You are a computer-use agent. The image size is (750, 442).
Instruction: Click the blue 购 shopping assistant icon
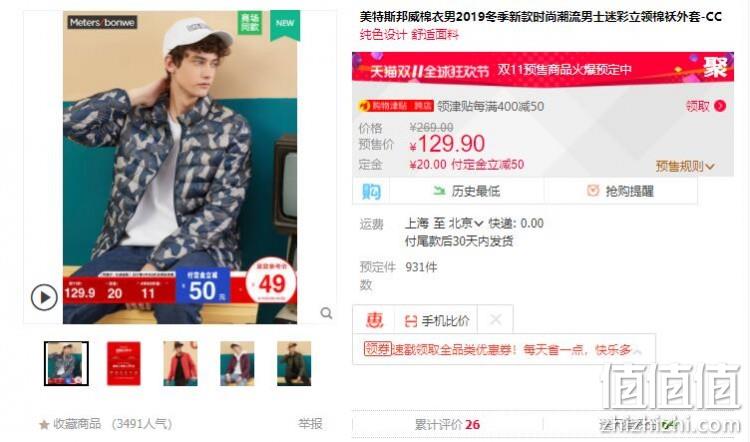[371, 191]
